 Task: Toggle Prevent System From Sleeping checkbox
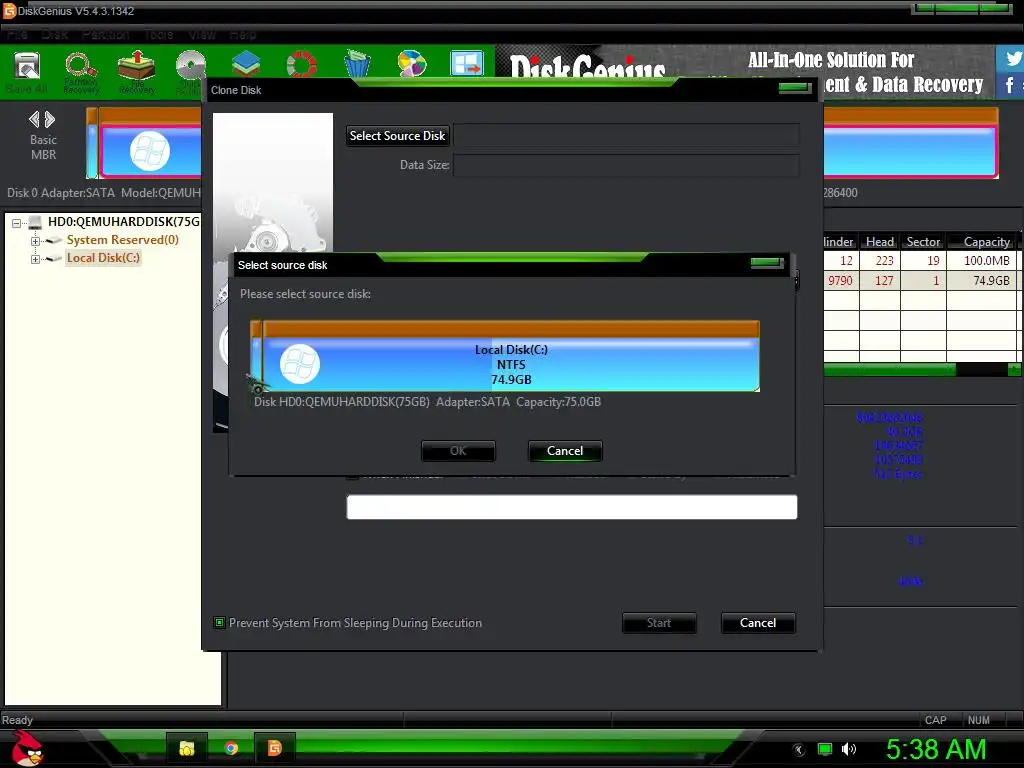tap(219, 623)
